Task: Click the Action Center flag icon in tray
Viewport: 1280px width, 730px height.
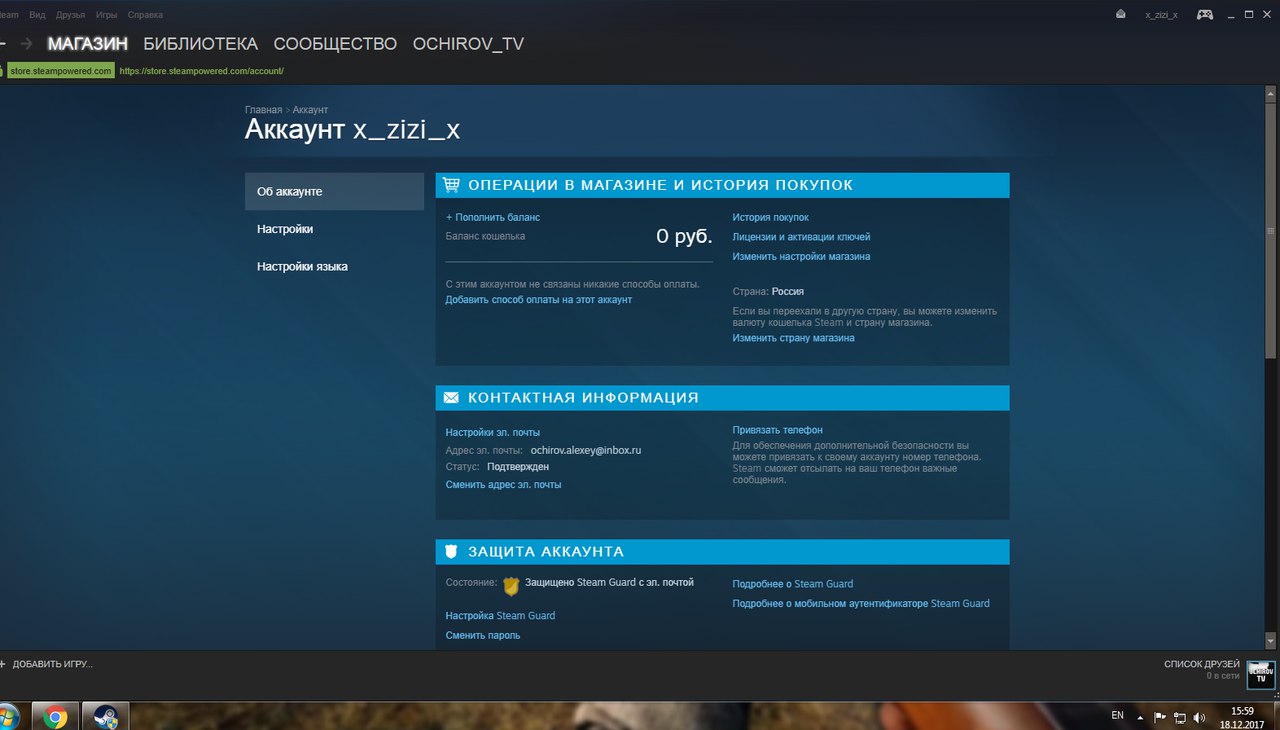Action: click(x=1160, y=717)
